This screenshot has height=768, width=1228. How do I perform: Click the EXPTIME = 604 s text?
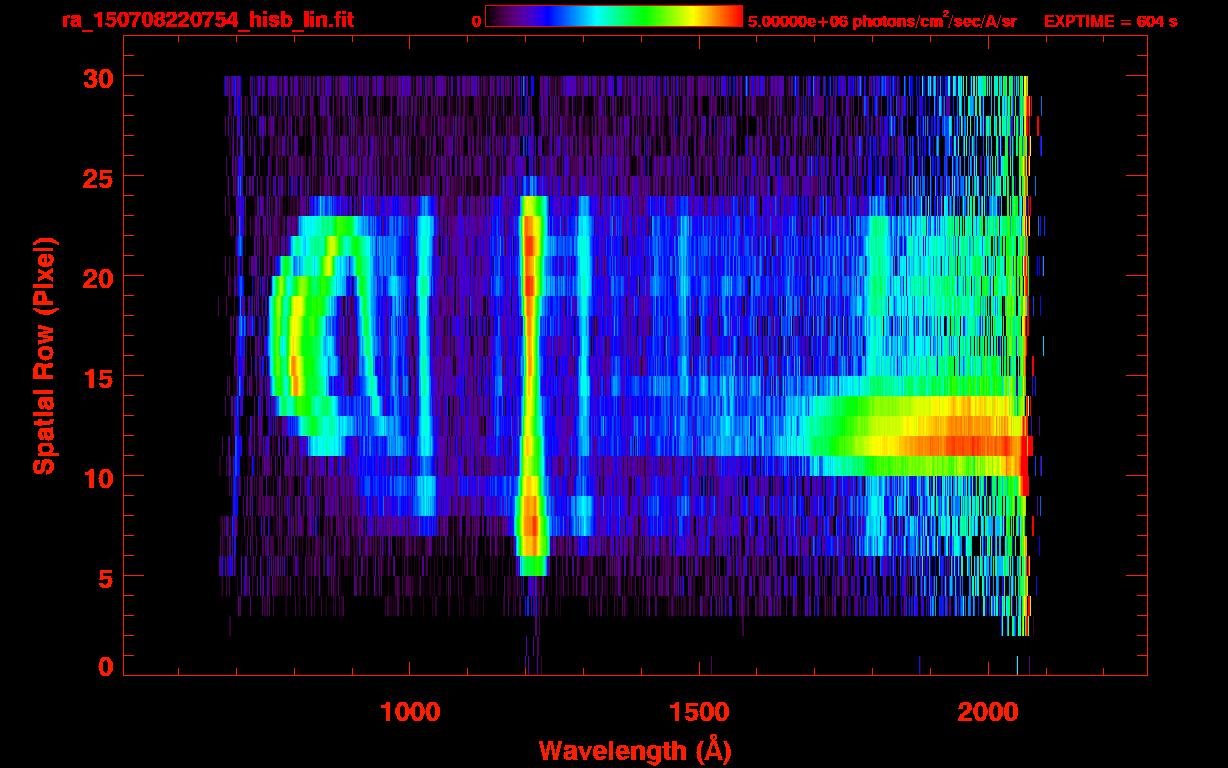pos(1110,21)
